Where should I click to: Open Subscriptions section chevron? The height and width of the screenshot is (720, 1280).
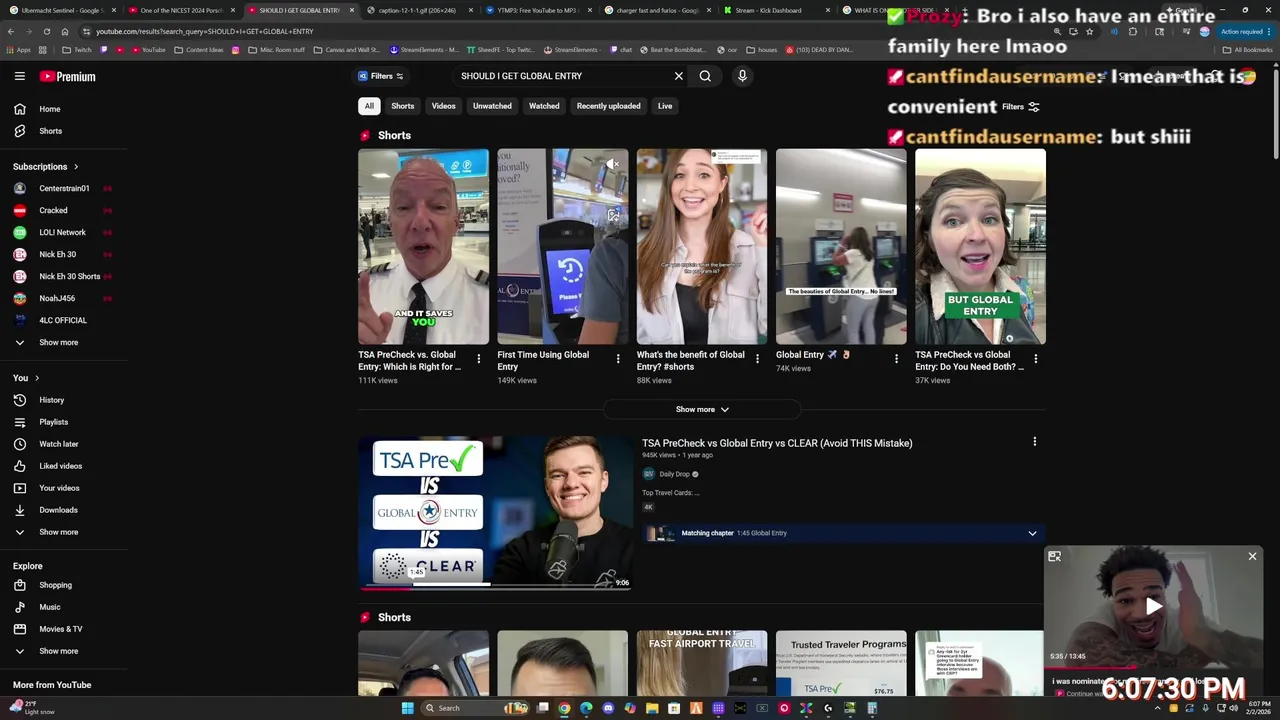pos(75,167)
